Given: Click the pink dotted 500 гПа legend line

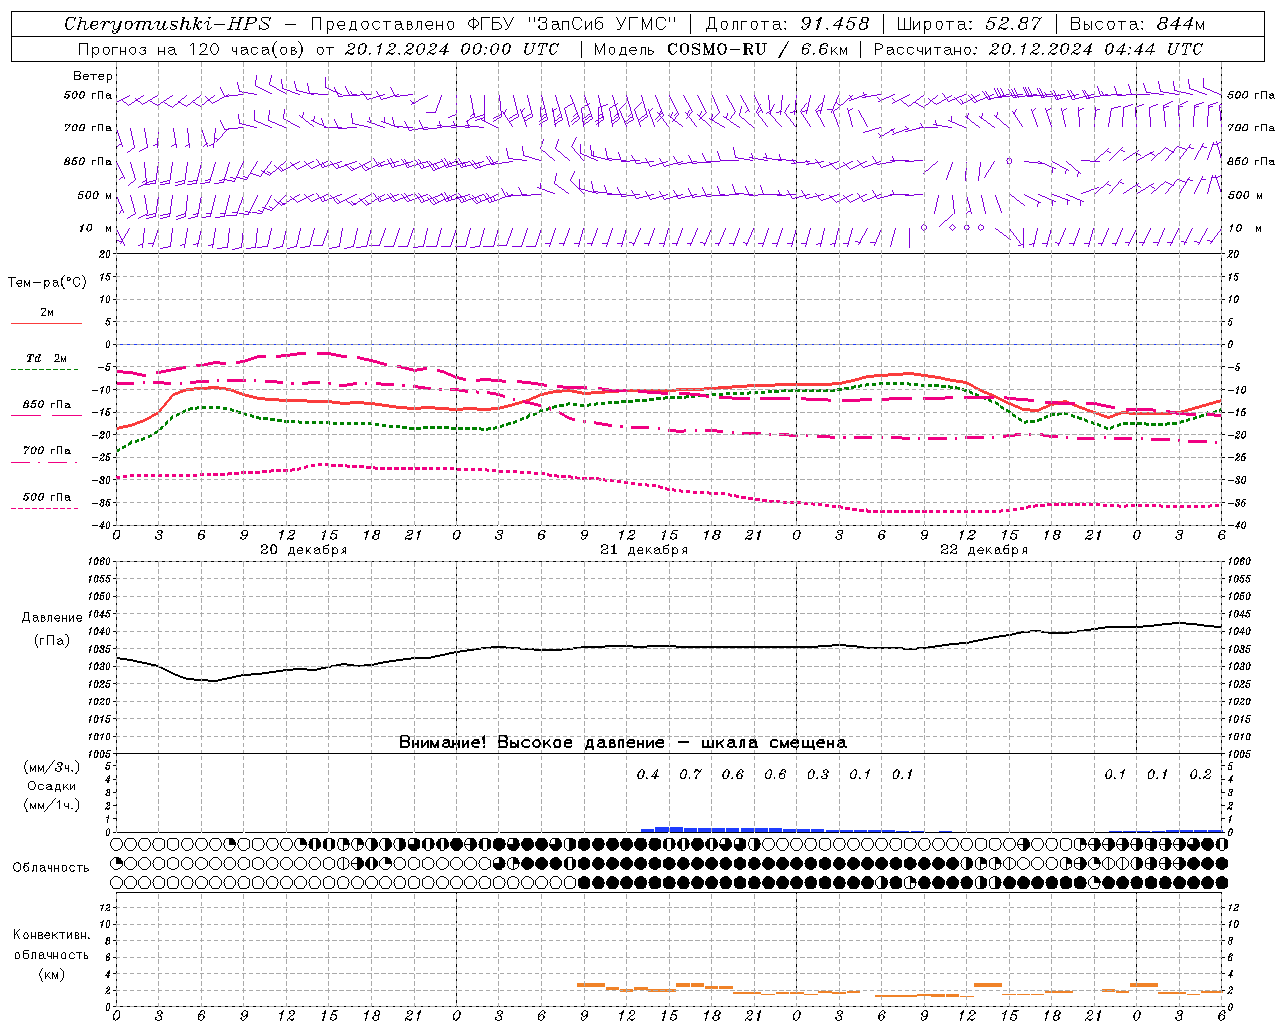Looking at the screenshot, I should (x=45, y=508).
